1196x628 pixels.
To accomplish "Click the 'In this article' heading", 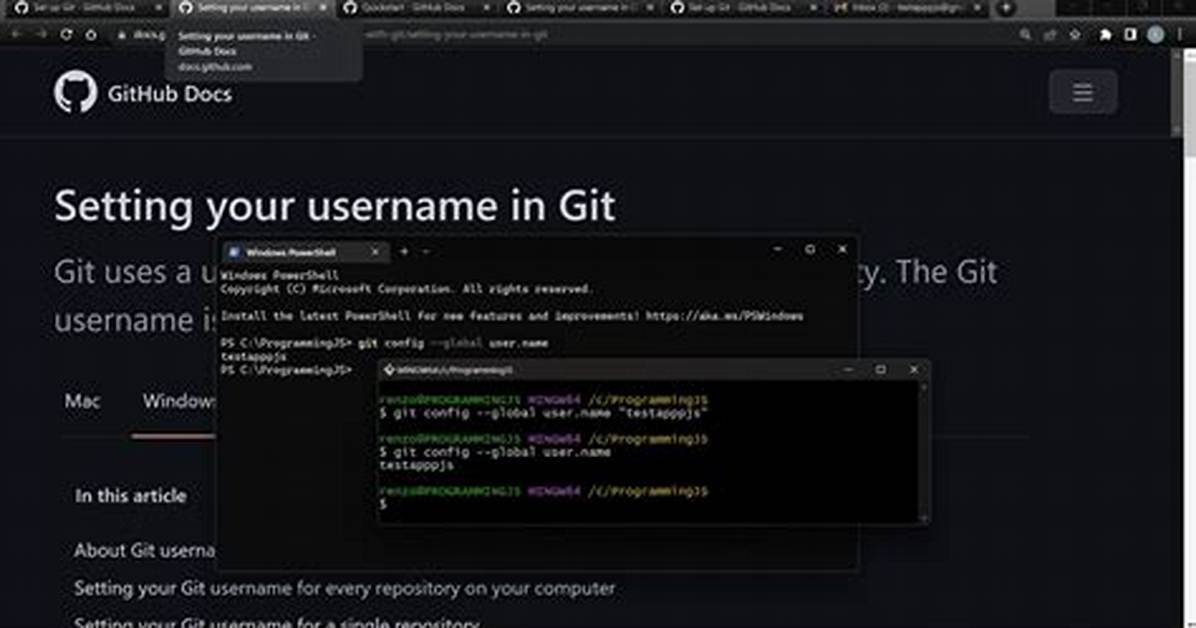I will click(130, 496).
